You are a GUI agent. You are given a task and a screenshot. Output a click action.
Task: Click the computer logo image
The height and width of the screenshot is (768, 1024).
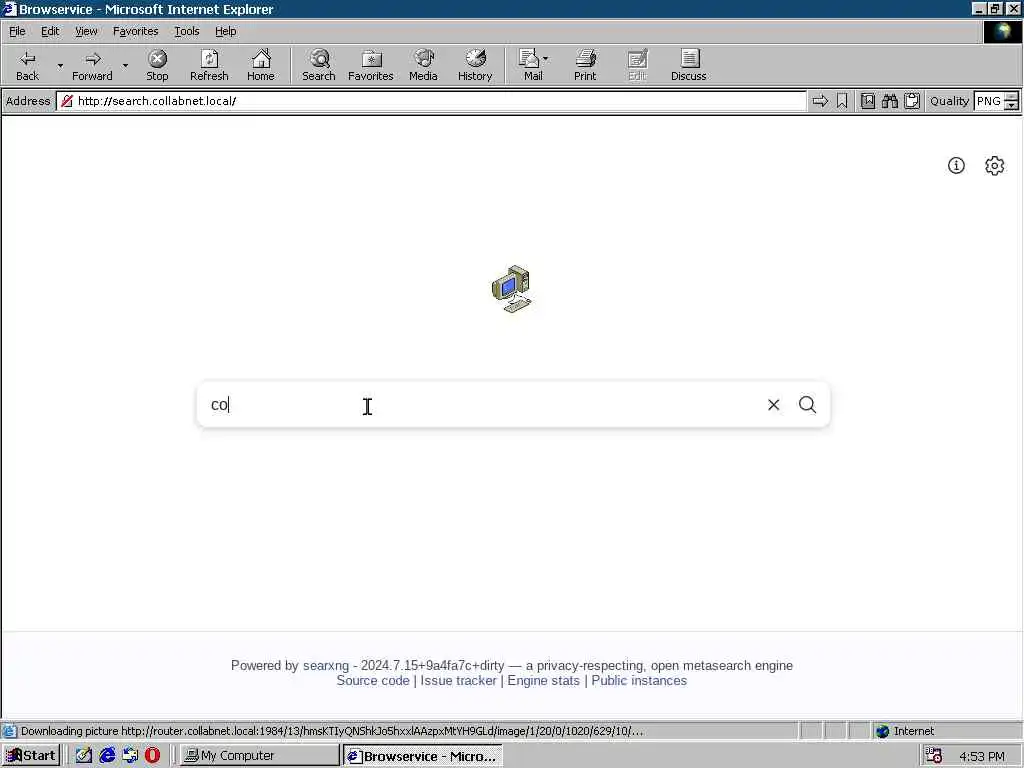click(511, 289)
